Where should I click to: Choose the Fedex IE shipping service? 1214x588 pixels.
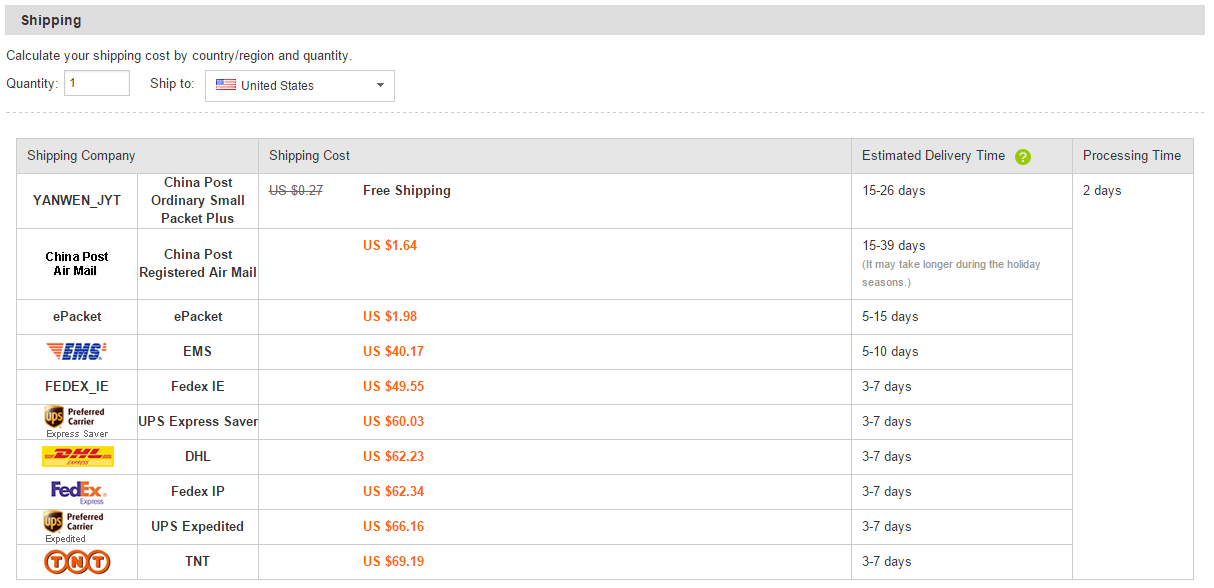pyautogui.click(x=198, y=386)
